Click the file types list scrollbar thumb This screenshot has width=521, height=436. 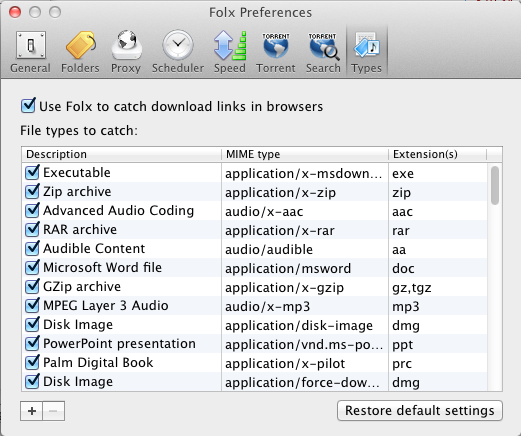(x=495, y=185)
